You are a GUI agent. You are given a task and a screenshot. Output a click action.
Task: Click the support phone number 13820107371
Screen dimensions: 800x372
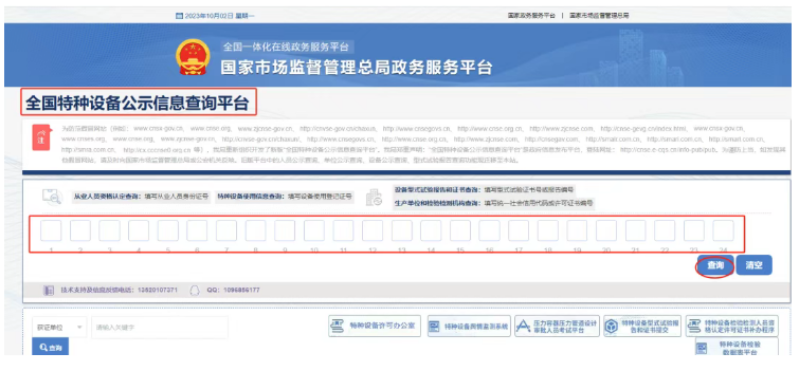[157, 290]
